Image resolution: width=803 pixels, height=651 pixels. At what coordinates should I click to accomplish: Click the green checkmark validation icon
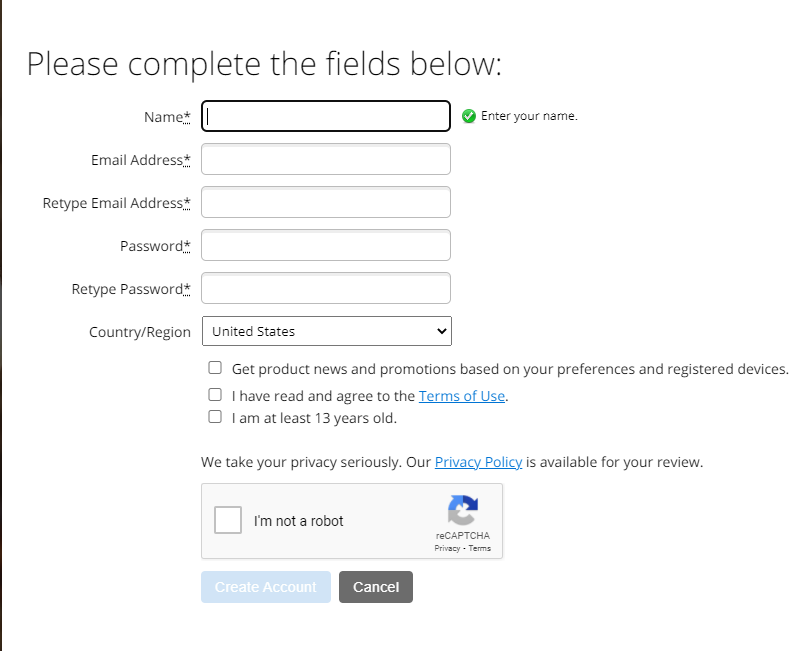pyautogui.click(x=469, y=116)
